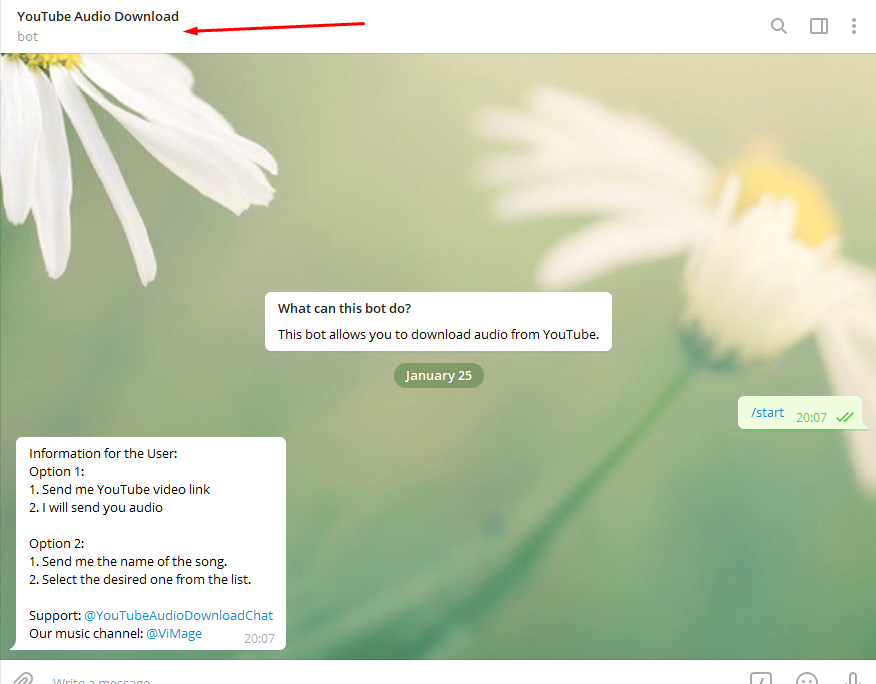This screenshot has width=876, height=684.
Task: Open the emoji picker smiley icon
Action: tap(807, 679)
